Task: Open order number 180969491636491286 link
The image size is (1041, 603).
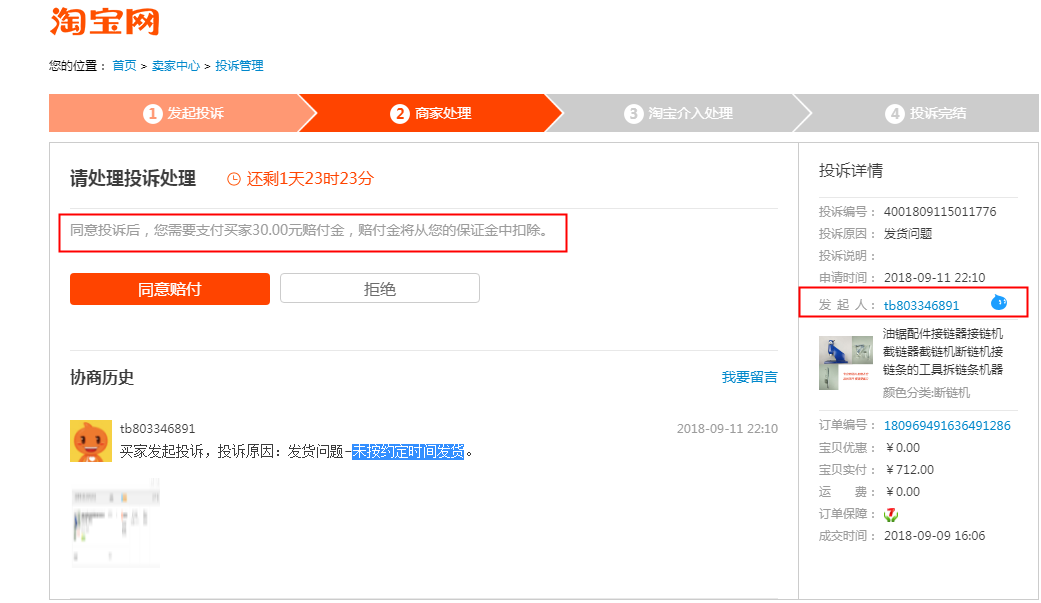Action: click(947, 426)
